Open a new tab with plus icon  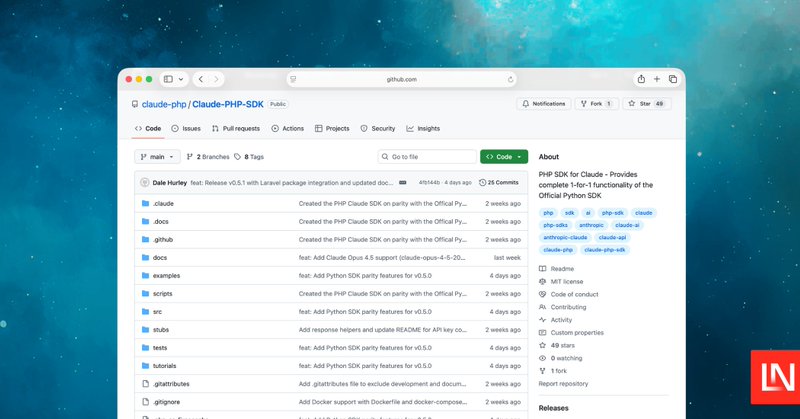pos(657,79)
